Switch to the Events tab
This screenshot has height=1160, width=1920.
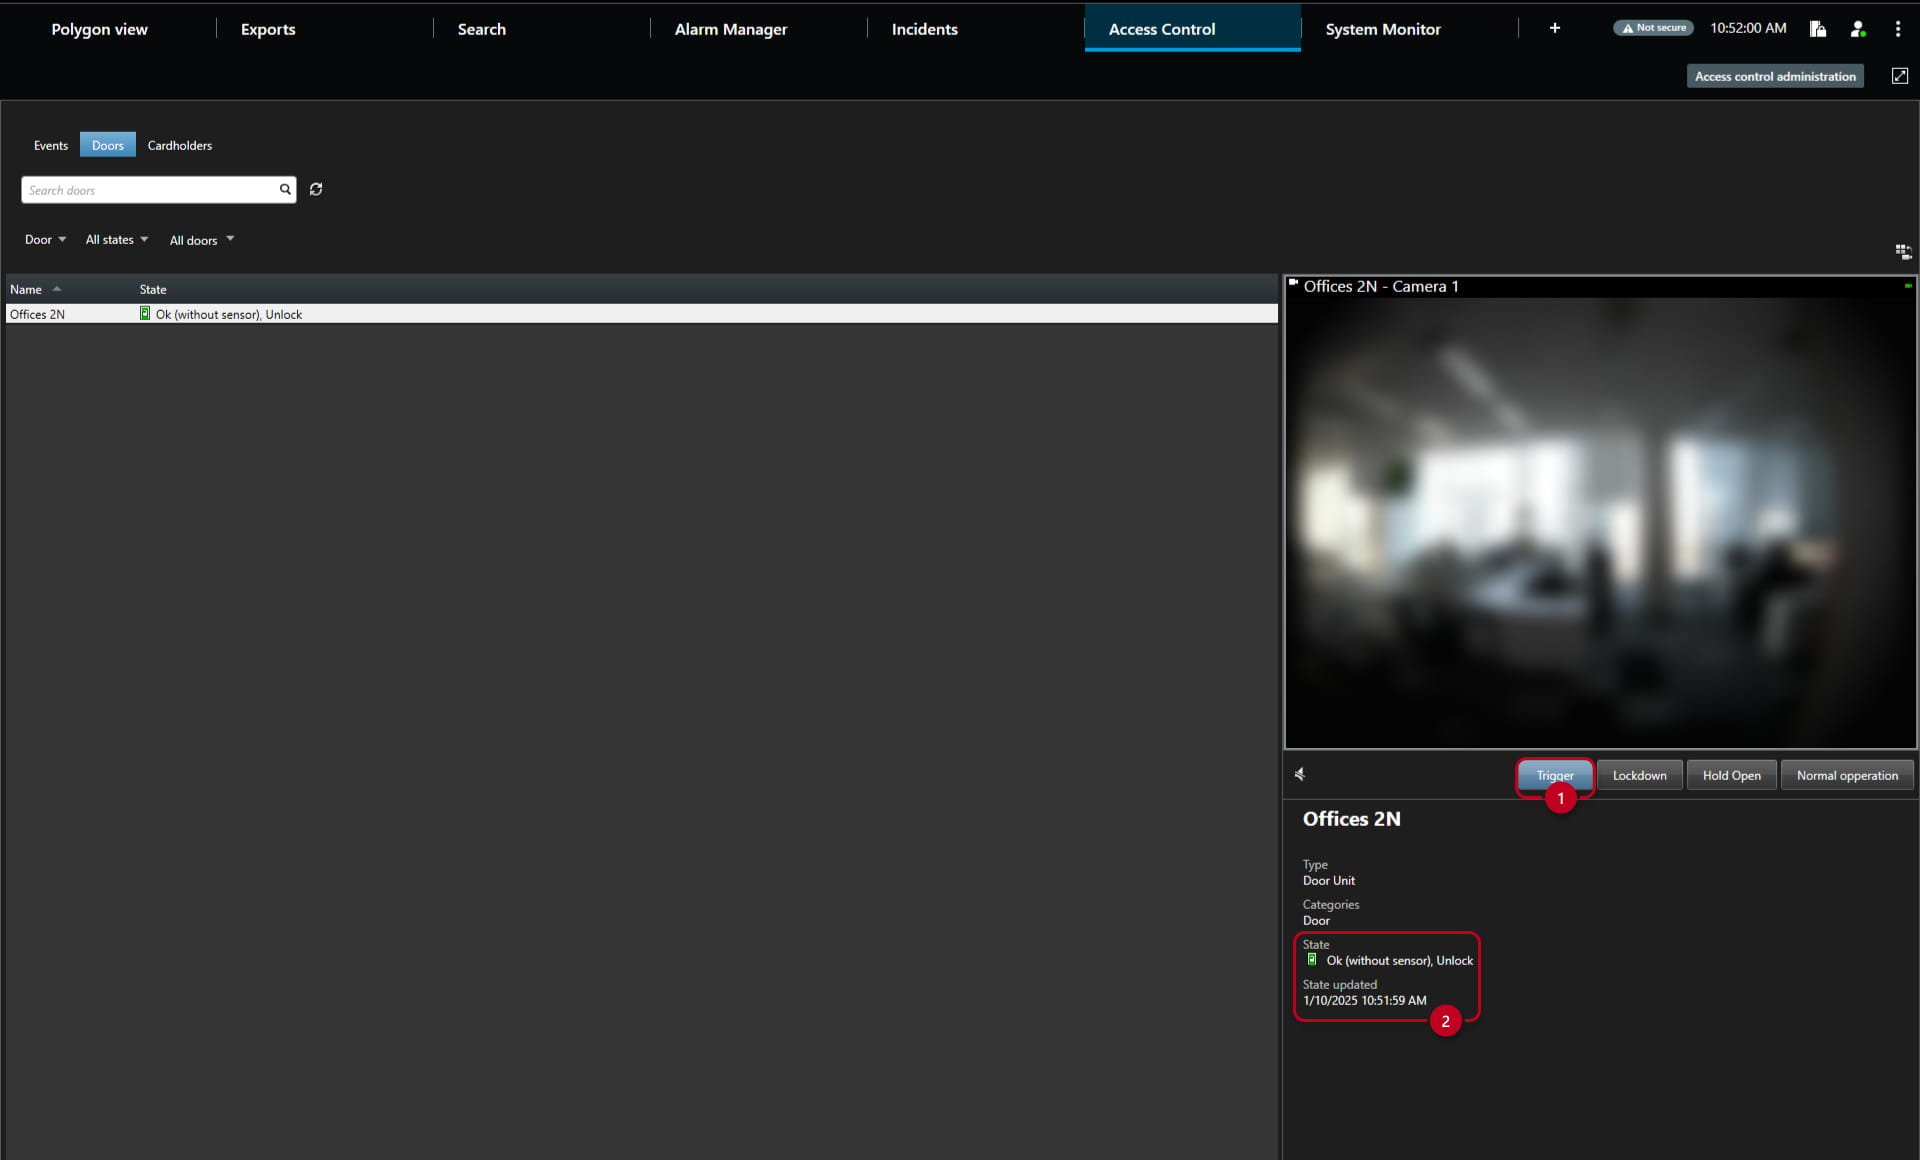click(x=51, y=145)
